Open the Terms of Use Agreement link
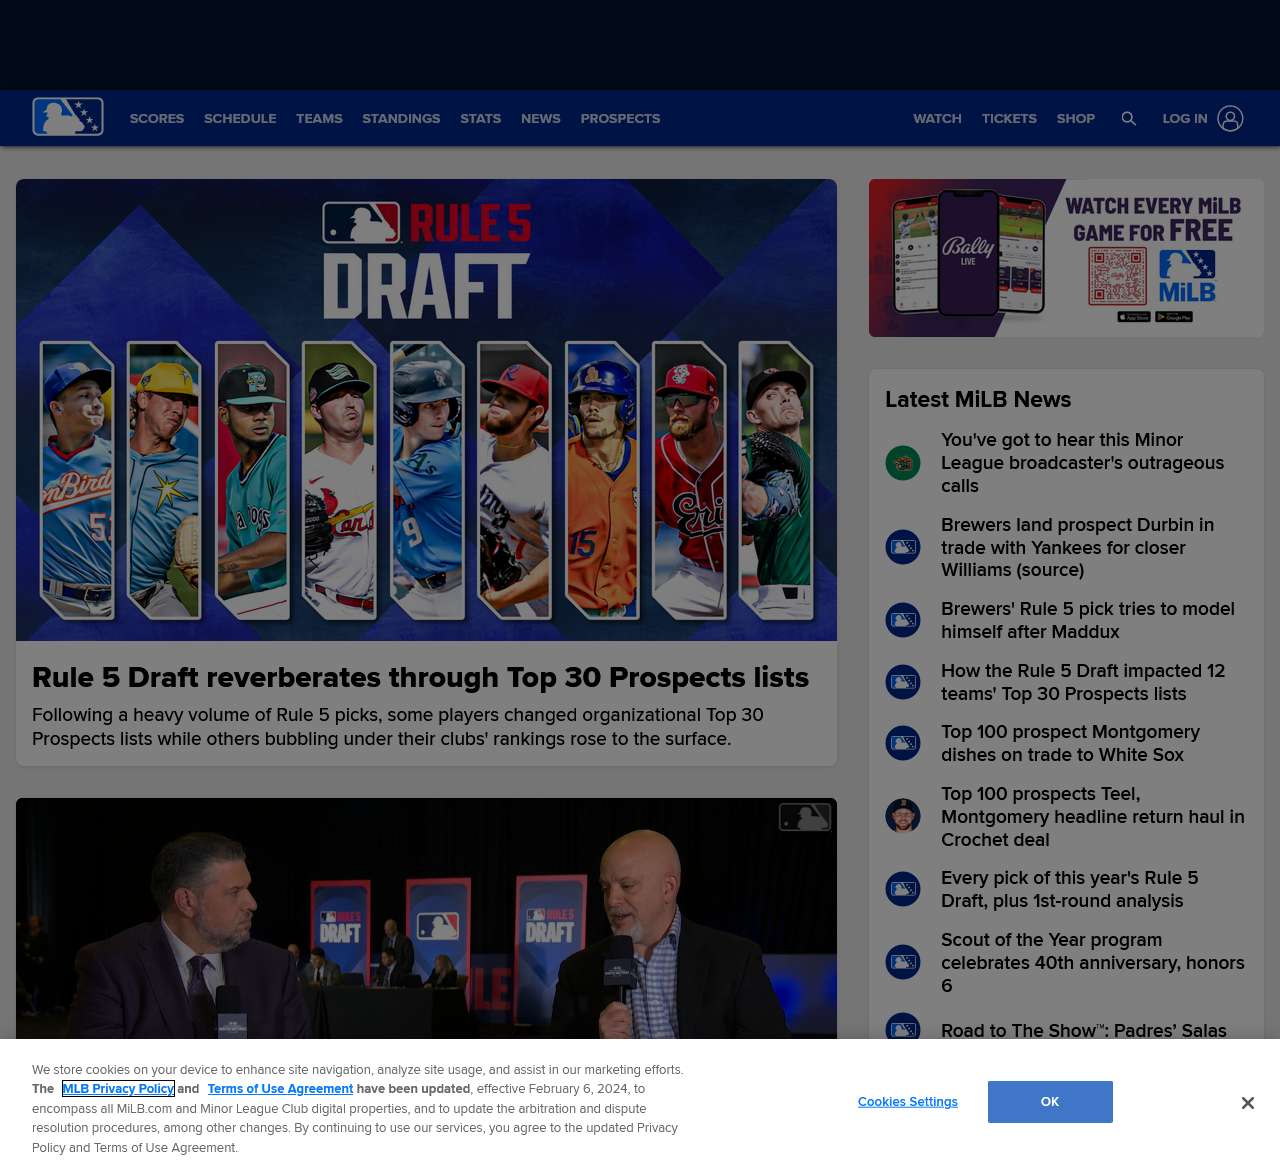 (x=280, y=1089)
